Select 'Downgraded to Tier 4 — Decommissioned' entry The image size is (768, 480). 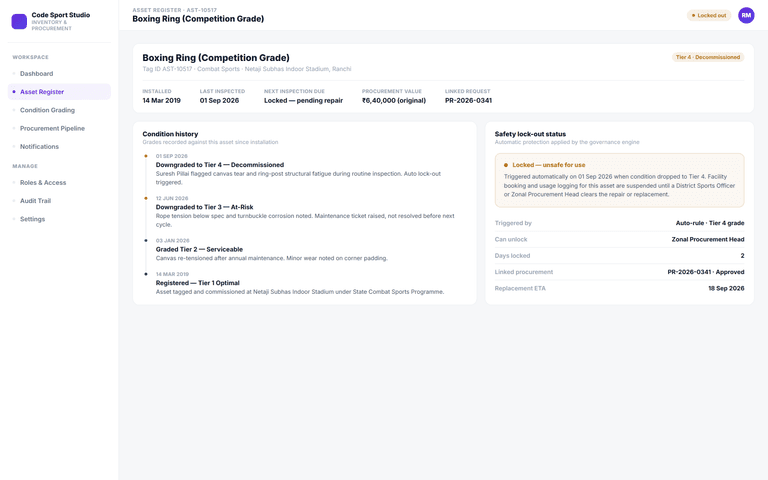coord(220,165)
